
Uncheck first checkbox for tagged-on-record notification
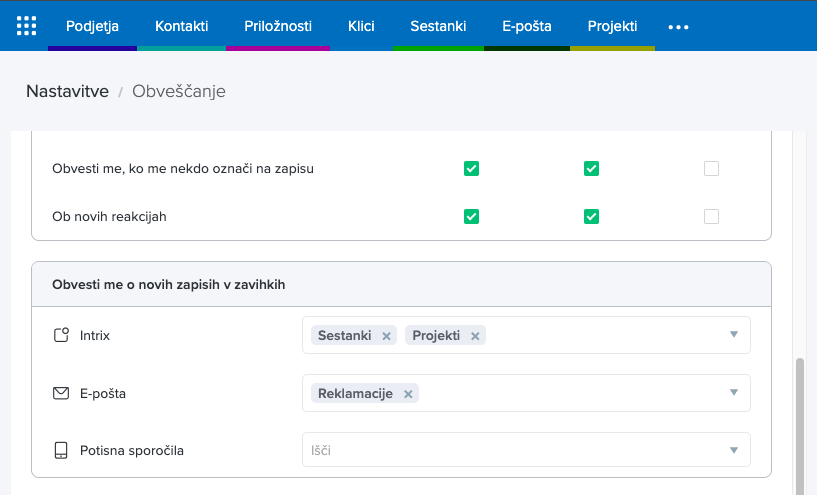point(471,169)
